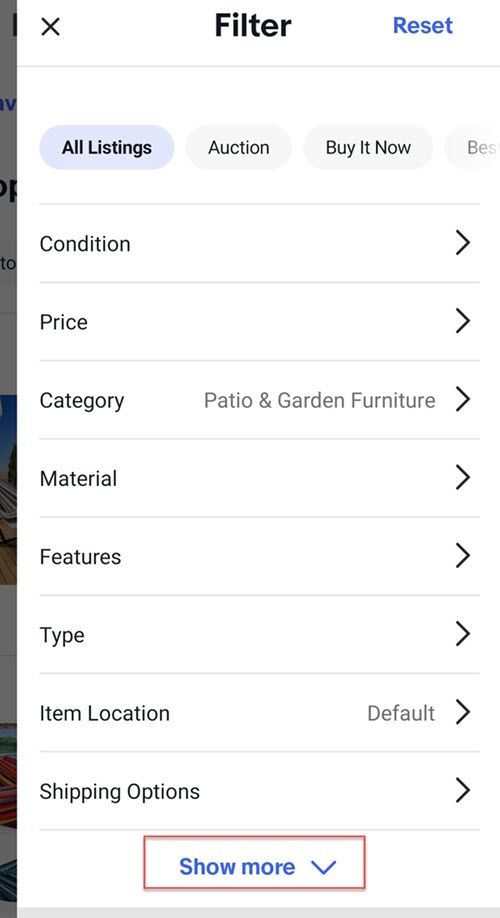Expand more filters with Show more
This screenshot has width=500, height=918.
255,866
